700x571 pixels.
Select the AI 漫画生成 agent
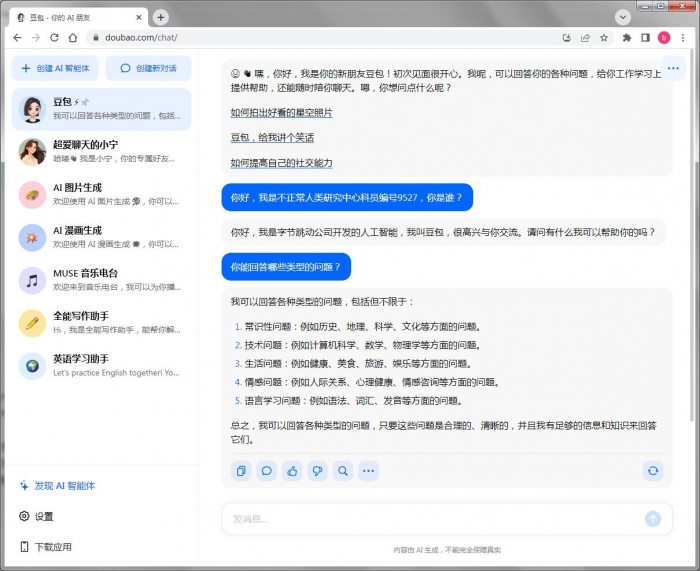(101, 238)
